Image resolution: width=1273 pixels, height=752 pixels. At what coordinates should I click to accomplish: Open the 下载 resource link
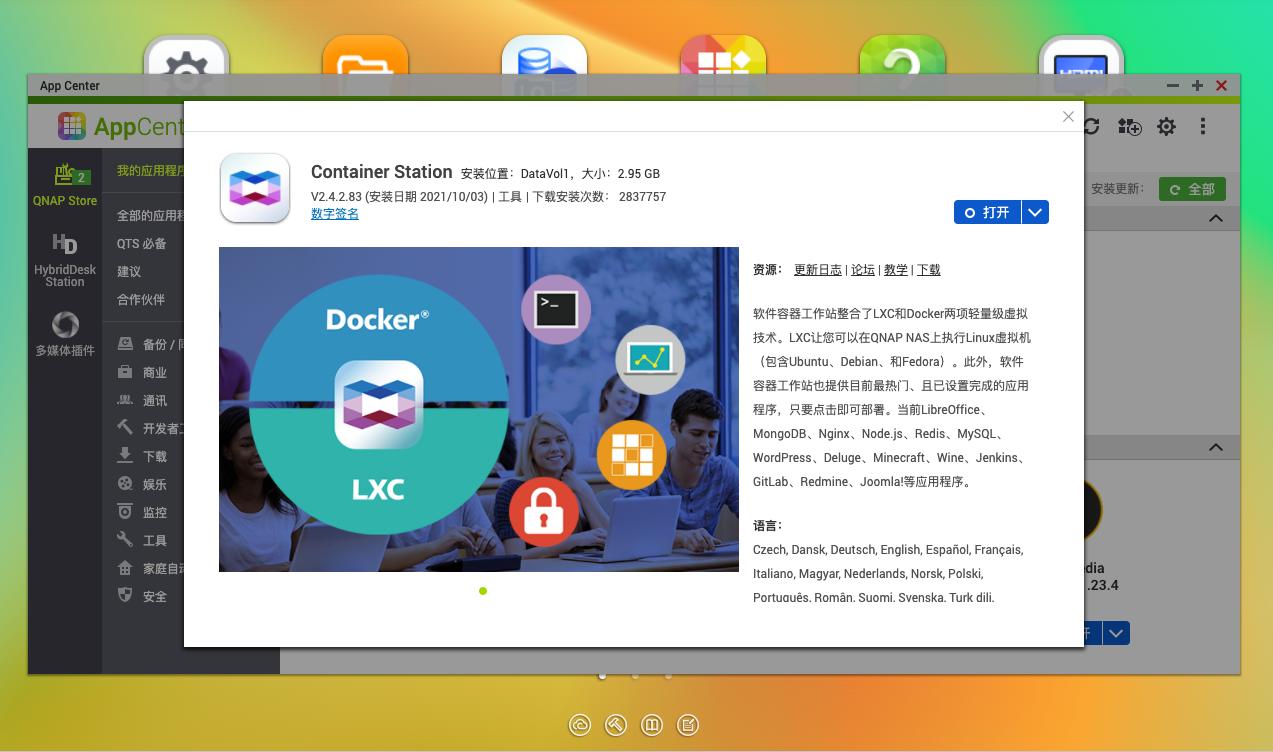[x=929, y=270]
